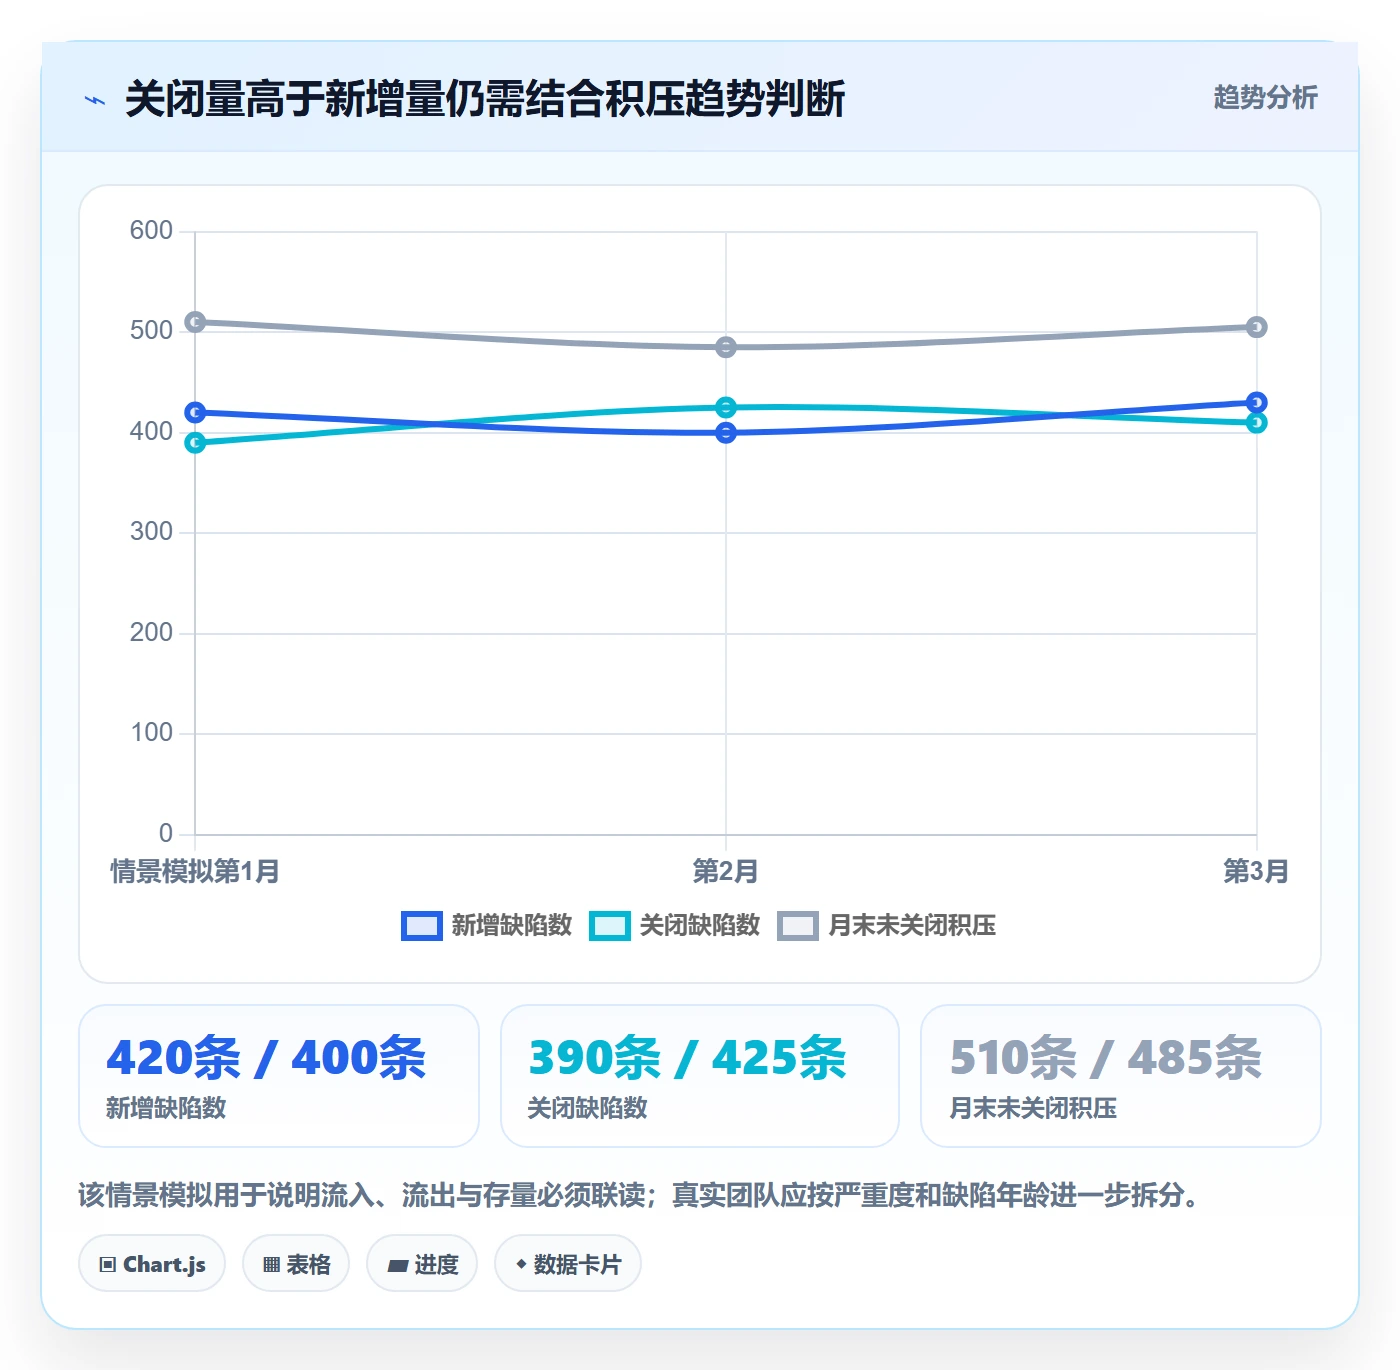This screenshot has width=1400, height=1370.
Task: Click the title 关闭量高于新增量仍需结合积压趋势判断
Action: [485, 99]
